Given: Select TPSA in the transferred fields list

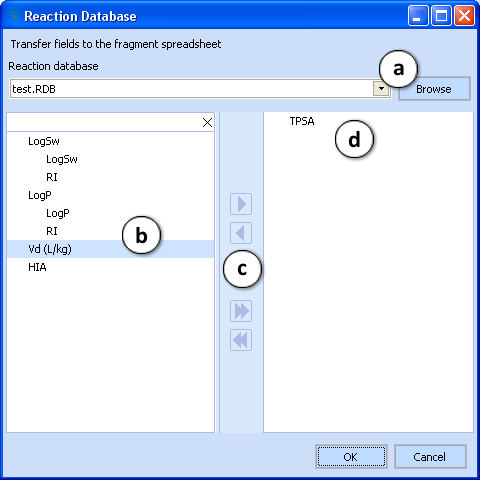Looking at the screenshot, I should click(302, 121).
